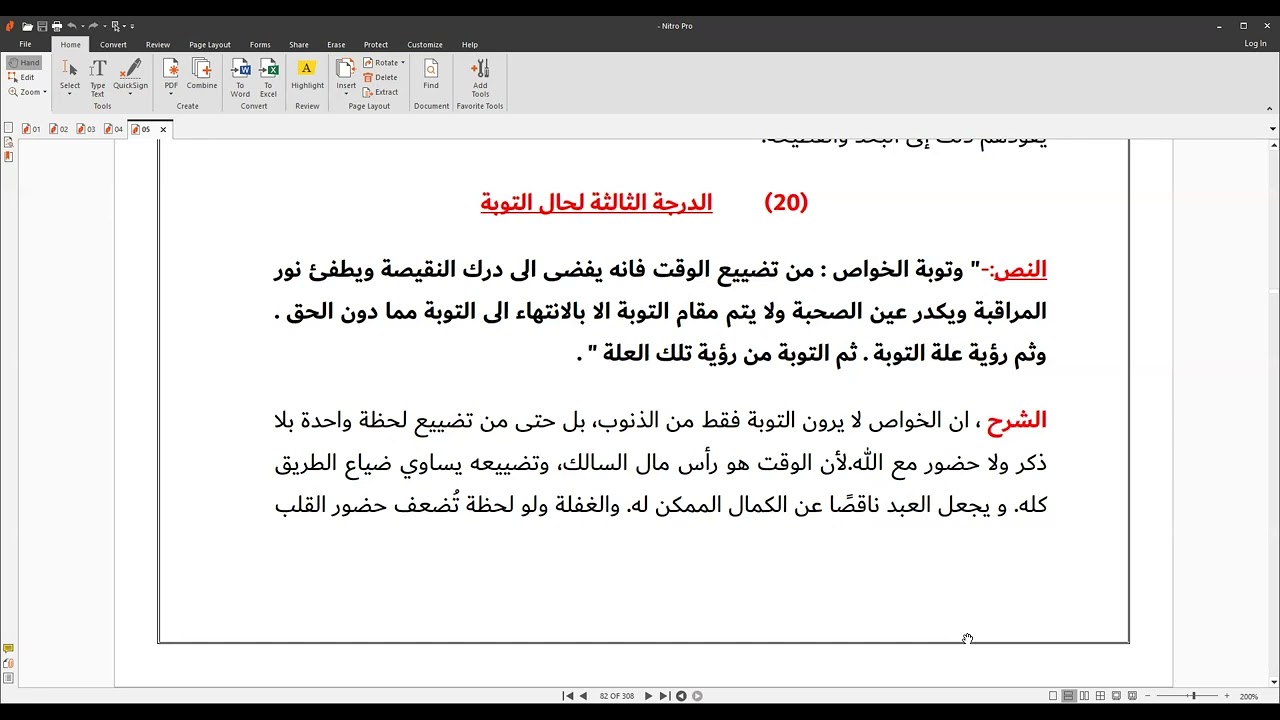This screenshot has height=720, width=1280.
Task: Save document via quick access toolbar
Action: (42, 26)
